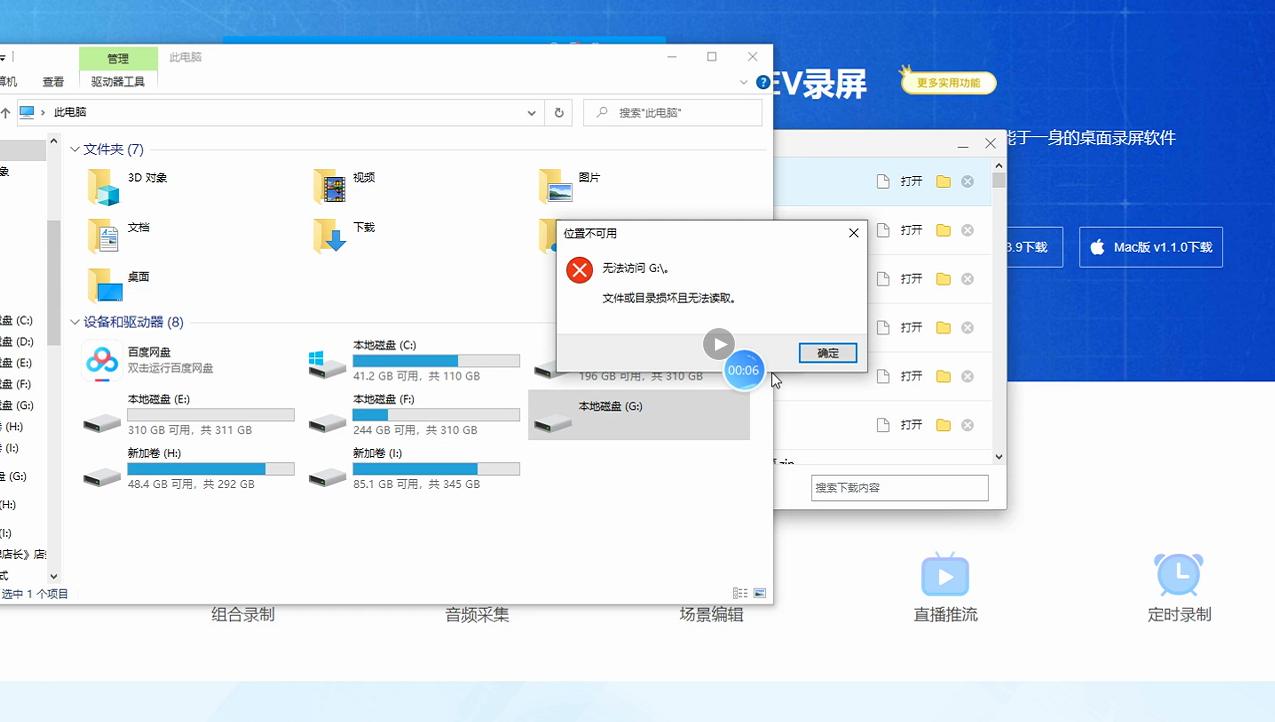
Task: Click the refresh icon beside the address bar
Action: pos(557,112)
